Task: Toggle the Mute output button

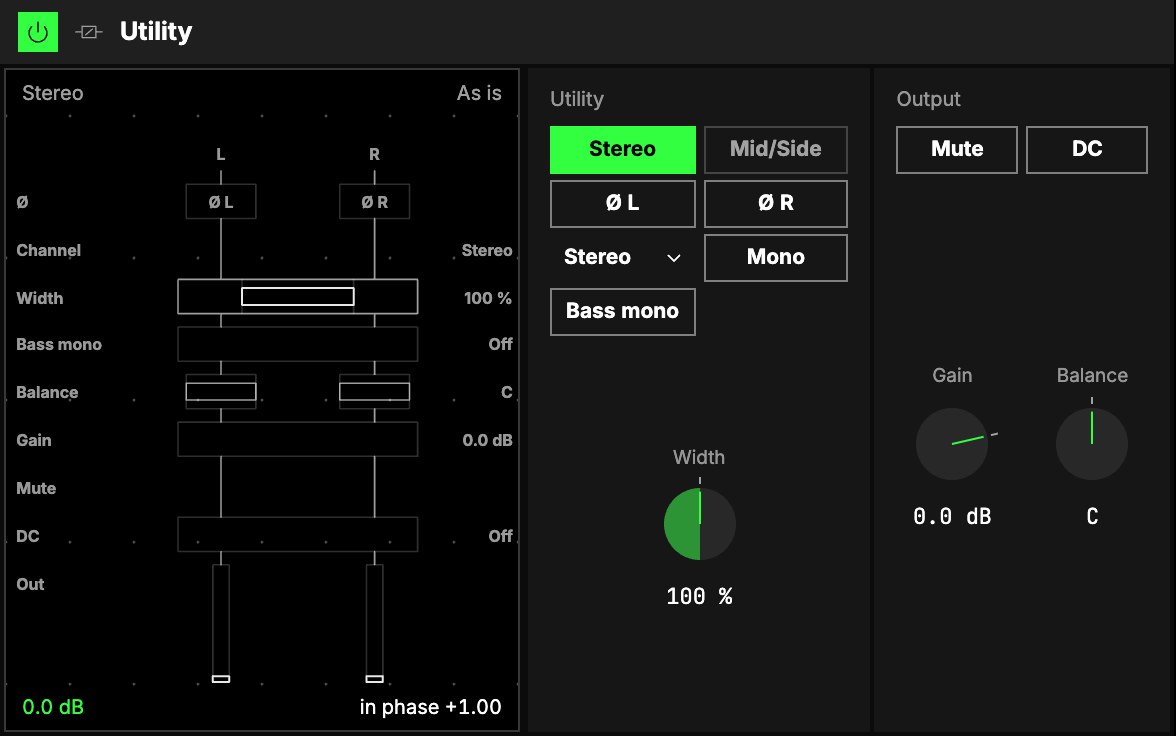Action: click(x=957, y=149)
